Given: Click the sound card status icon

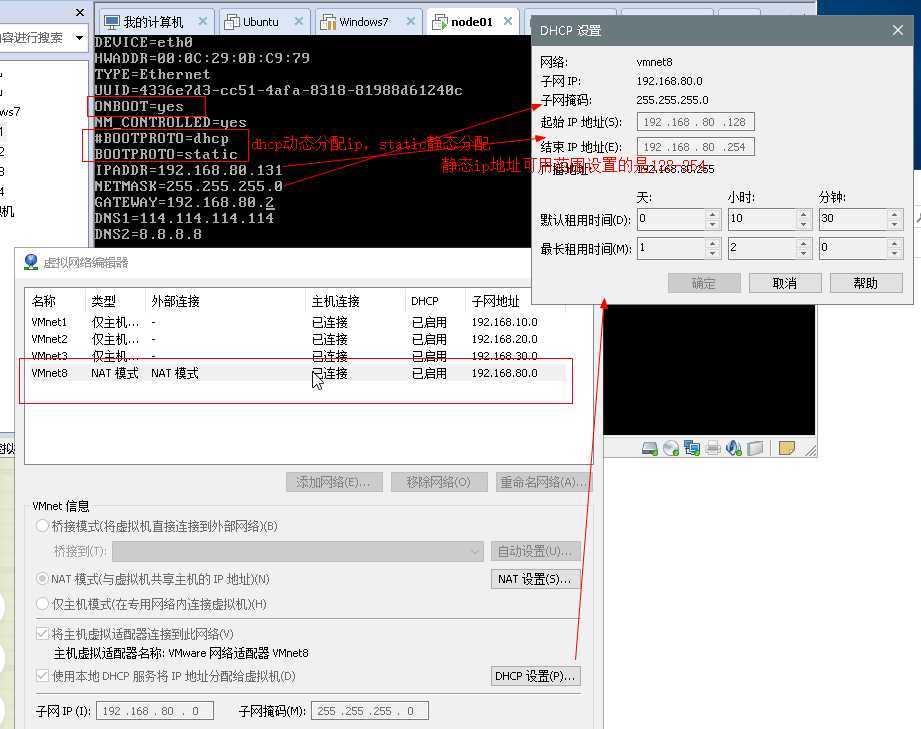Looking at the screenshot, I should [734, 449].
